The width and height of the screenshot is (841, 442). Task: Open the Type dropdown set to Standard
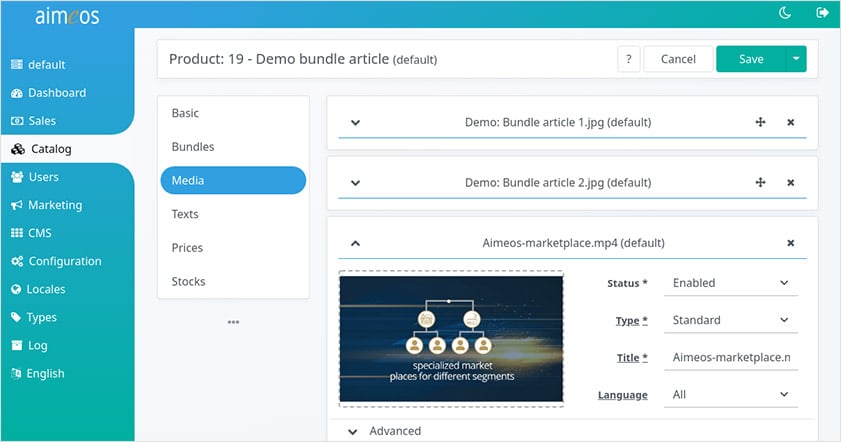pyautogui.click(x=731, y=320)
